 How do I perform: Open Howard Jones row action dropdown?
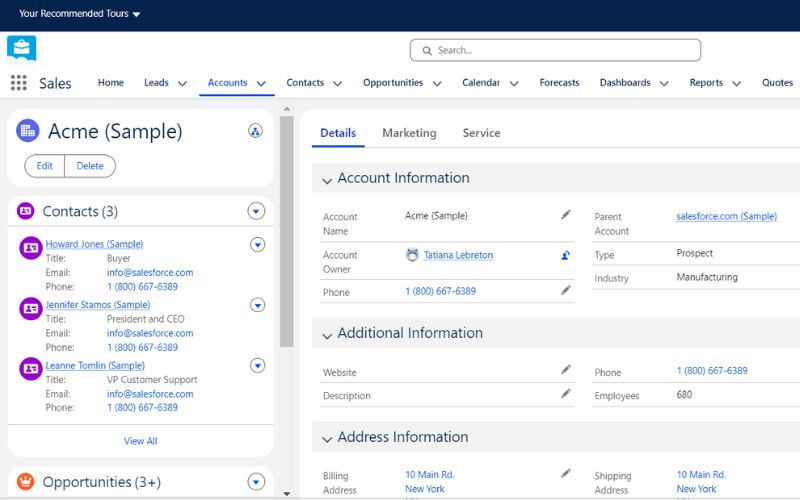pyautogui.click(x=258, y=245)
